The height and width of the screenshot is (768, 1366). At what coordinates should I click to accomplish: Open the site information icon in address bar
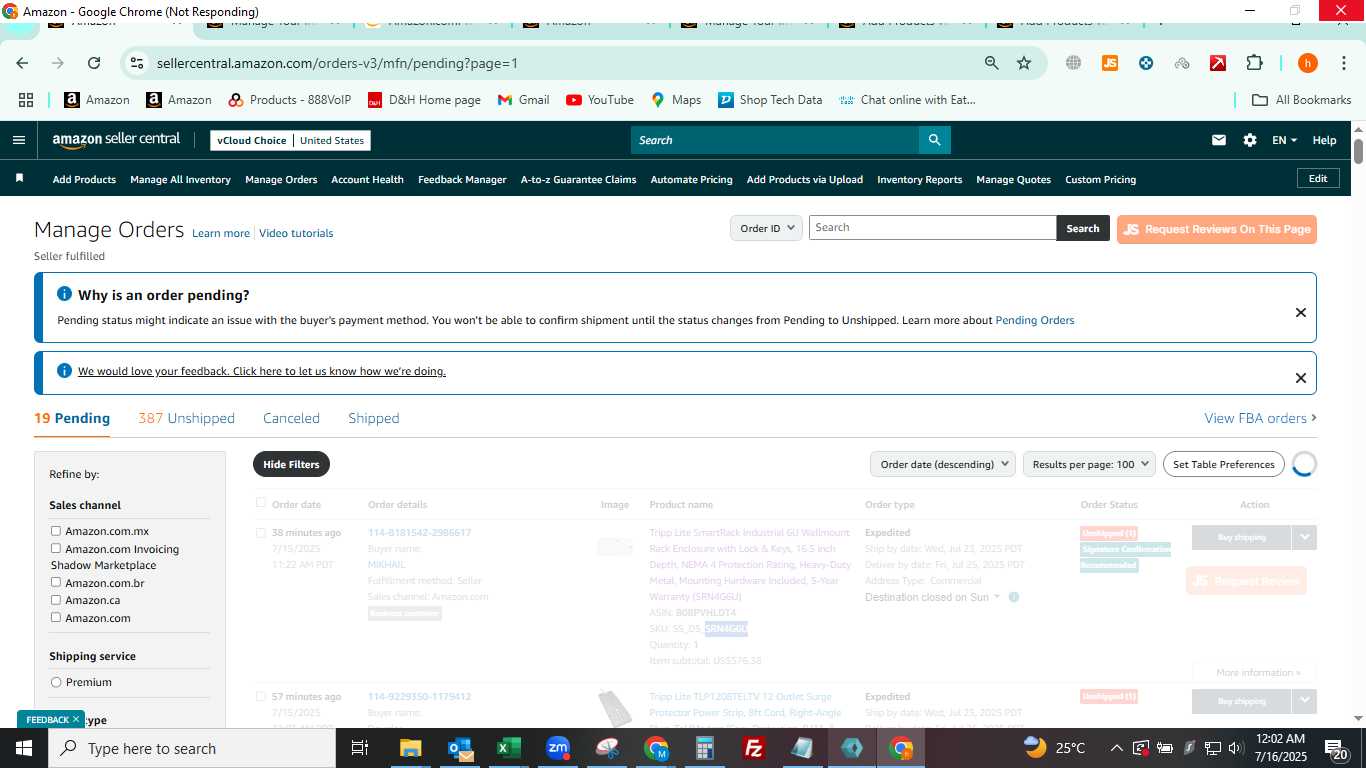pos(138,63)
